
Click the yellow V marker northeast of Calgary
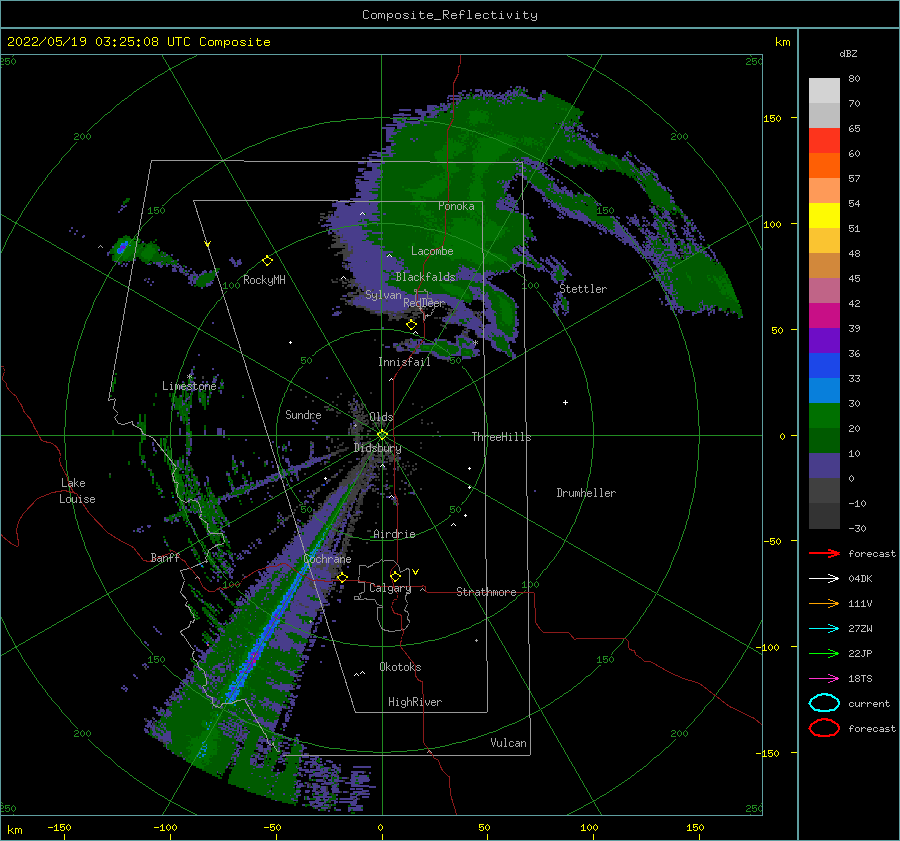coord(416,572)
